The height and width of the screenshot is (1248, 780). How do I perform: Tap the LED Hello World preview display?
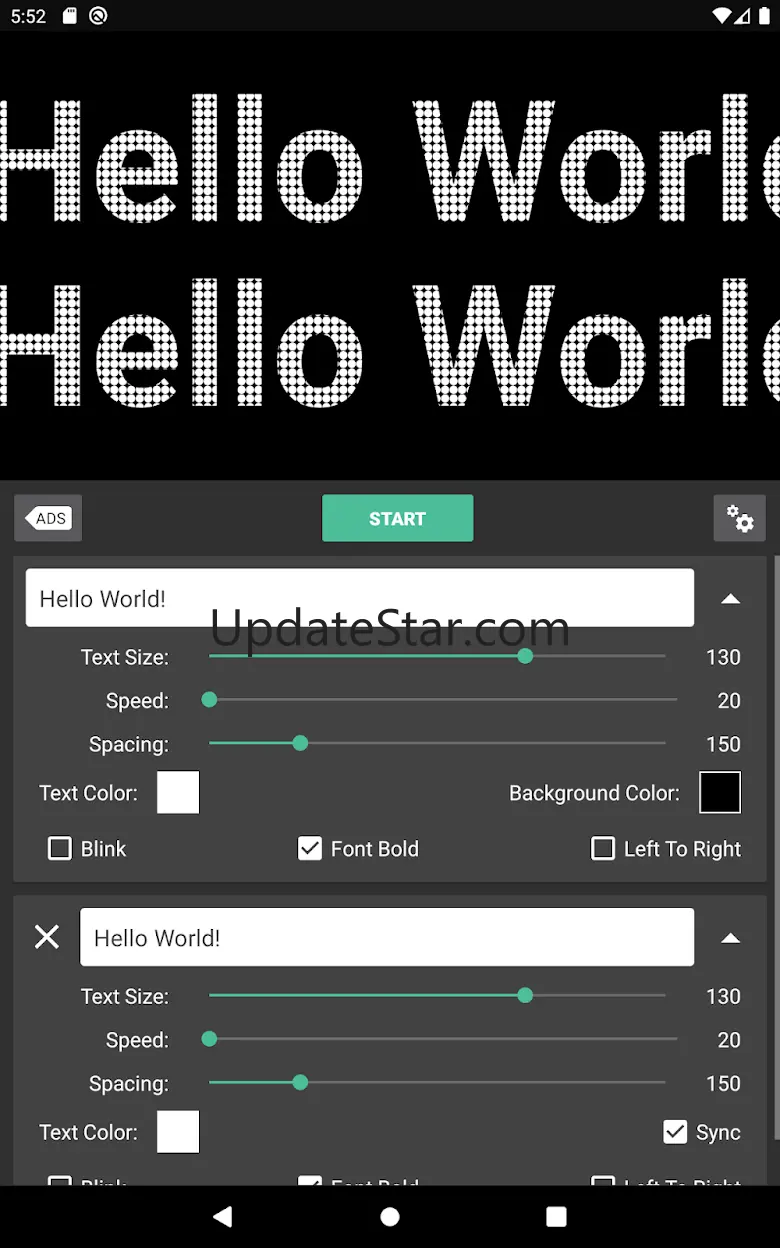click(x=390, y=255)
